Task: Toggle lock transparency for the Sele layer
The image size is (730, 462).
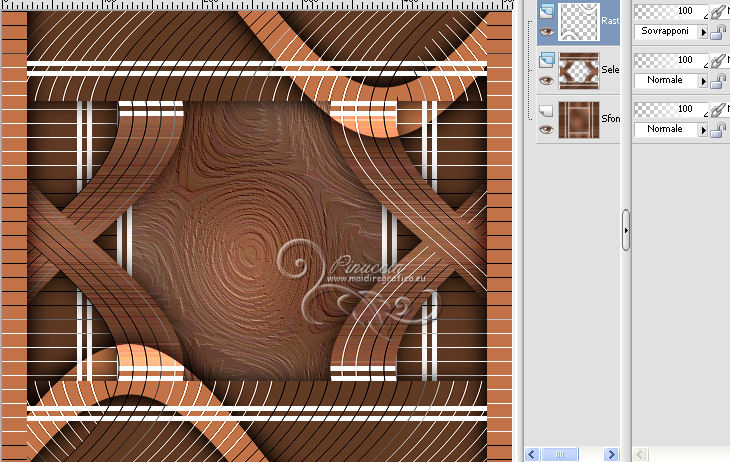Action: (719, 81)
